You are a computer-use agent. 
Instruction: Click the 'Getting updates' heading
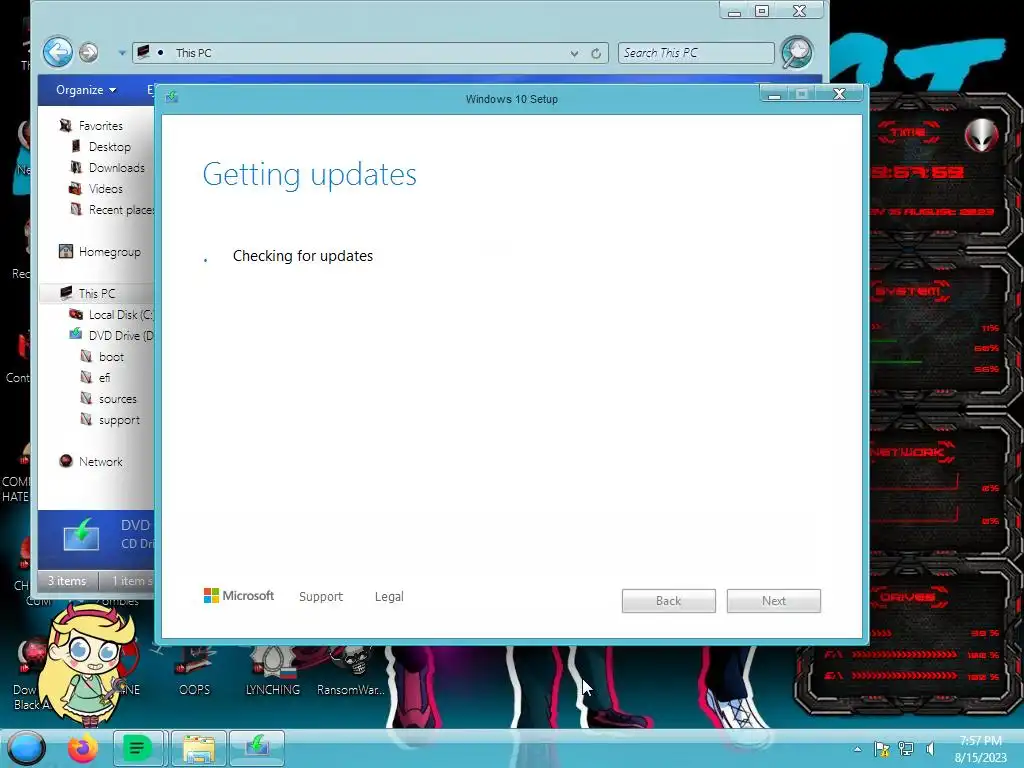(x=309, y=174)
